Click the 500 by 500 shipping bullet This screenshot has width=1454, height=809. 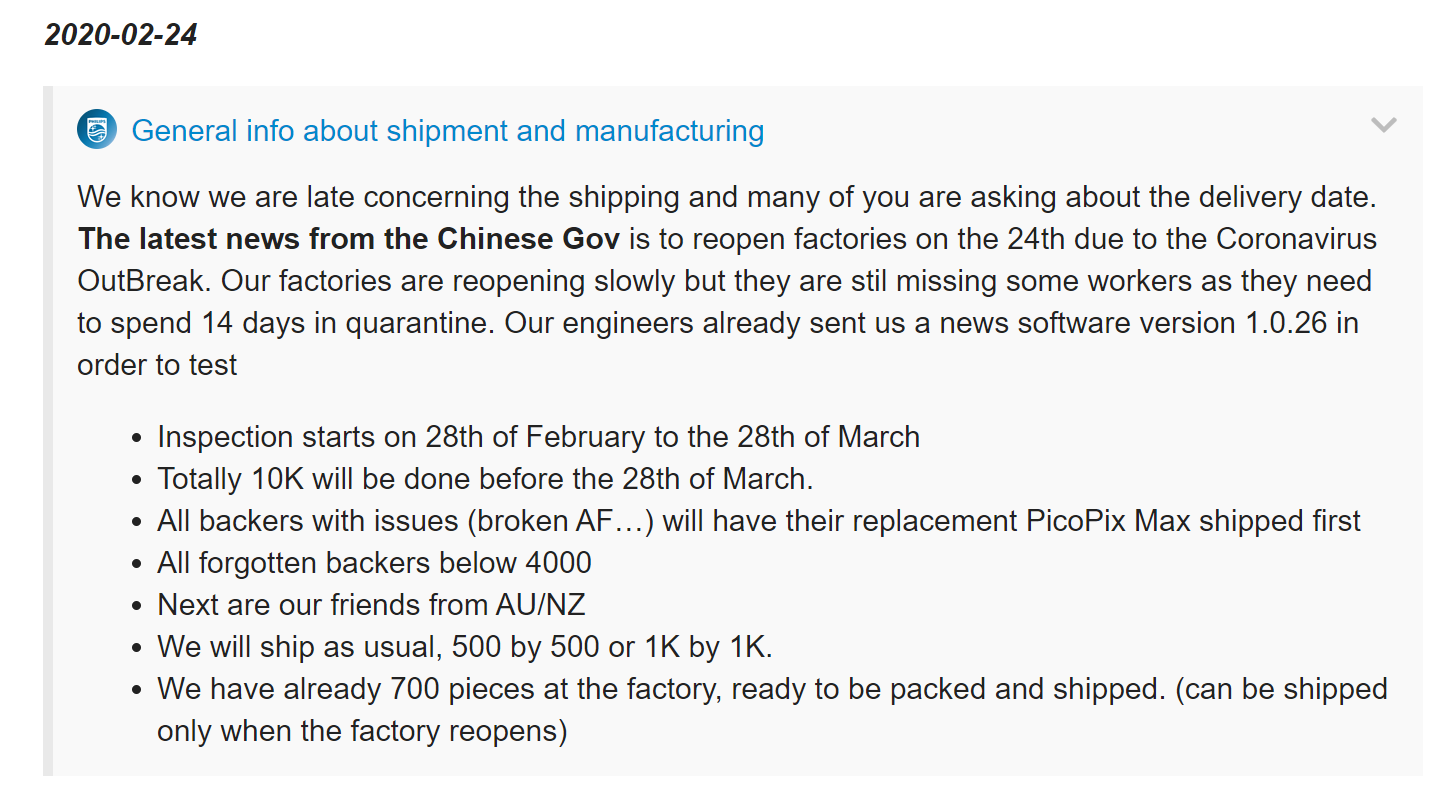[465, 647]
